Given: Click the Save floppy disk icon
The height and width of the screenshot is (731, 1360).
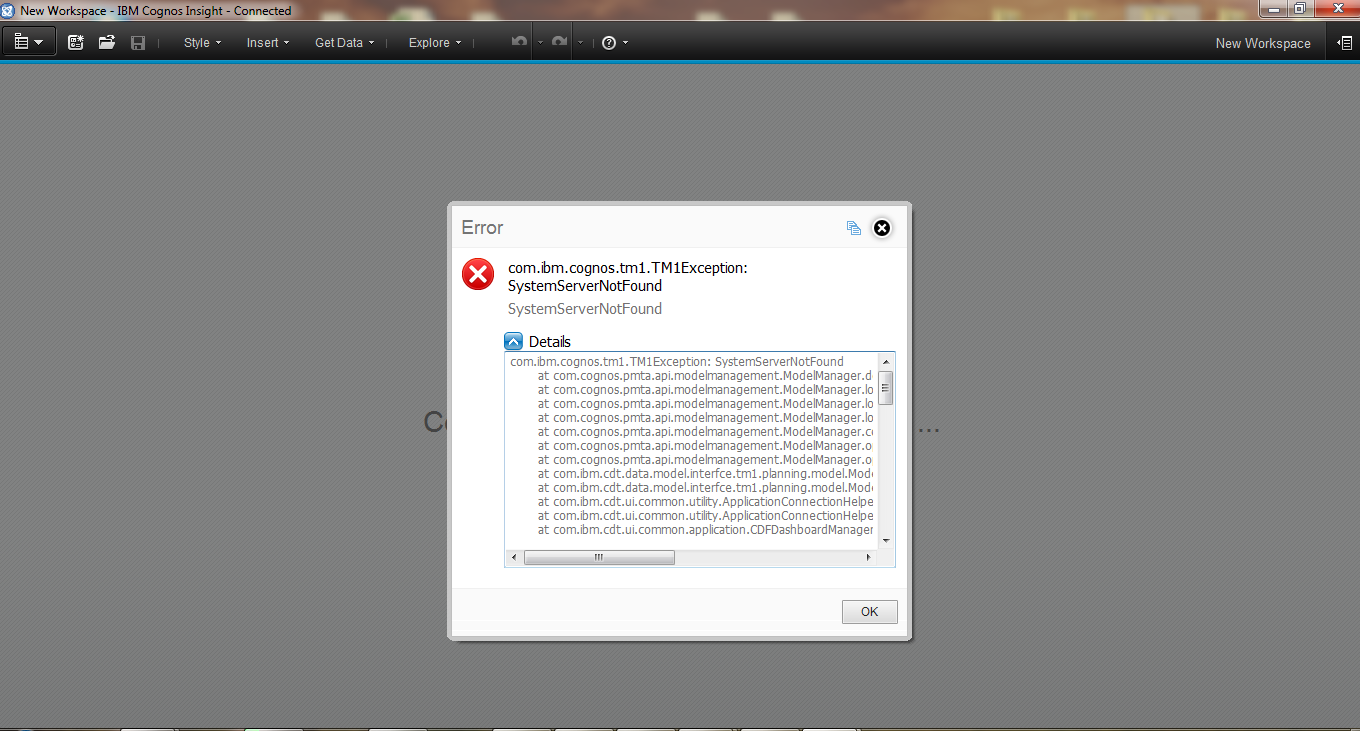Looking at the screenshot, I should [x=138, y=43].
